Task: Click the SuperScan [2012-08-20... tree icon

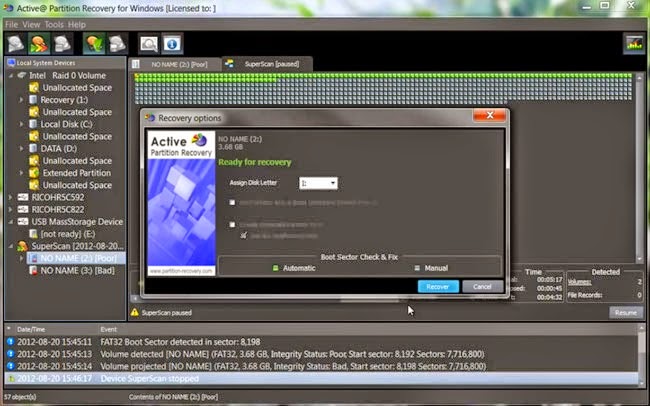Action: 22,246
